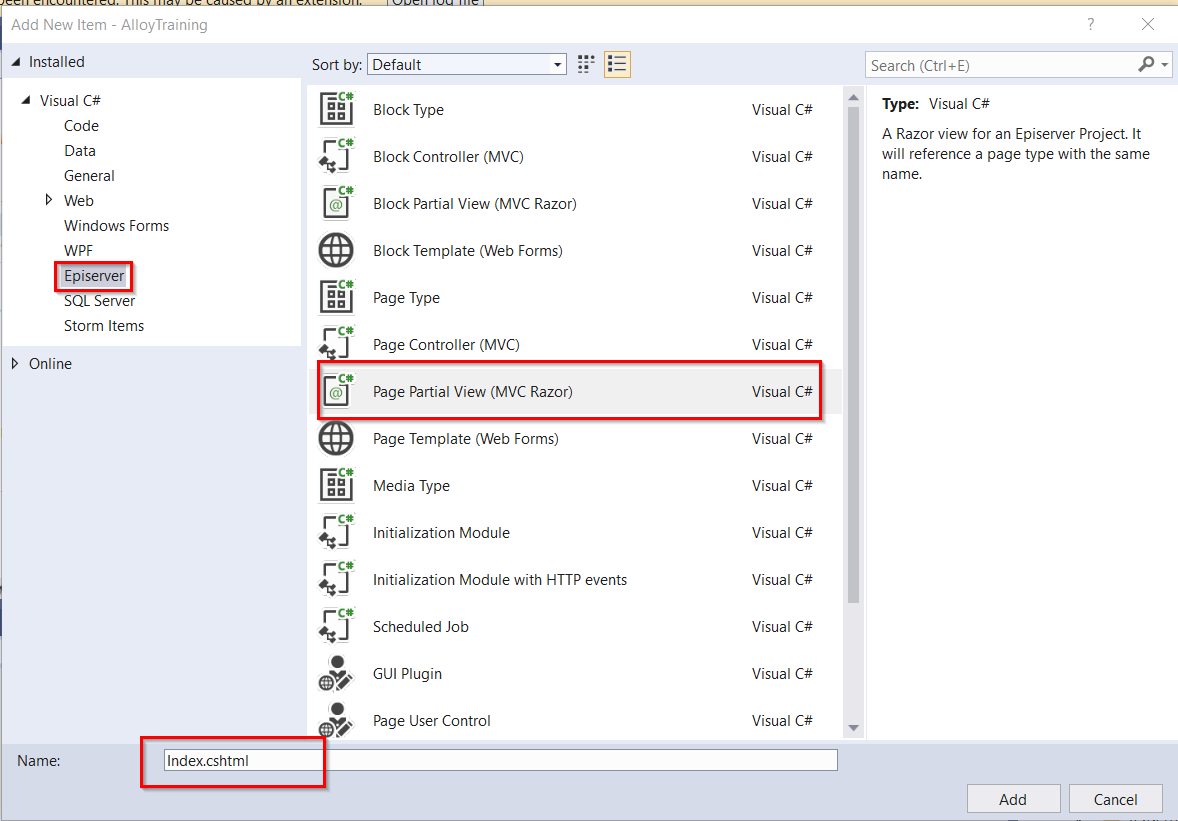
Task: Click the Block Type template icon
Action: click(x=336, y=109)
